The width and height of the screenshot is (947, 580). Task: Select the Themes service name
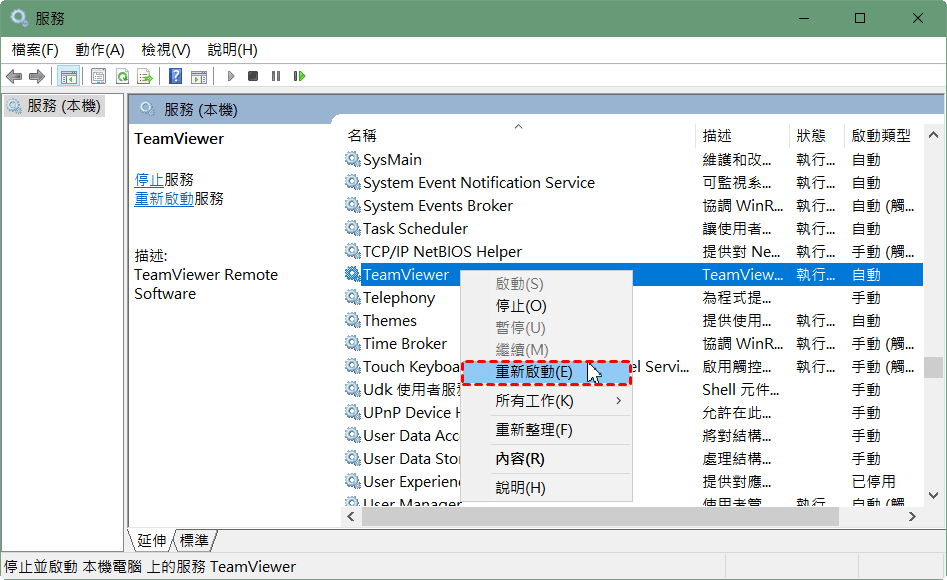point(390,321)
